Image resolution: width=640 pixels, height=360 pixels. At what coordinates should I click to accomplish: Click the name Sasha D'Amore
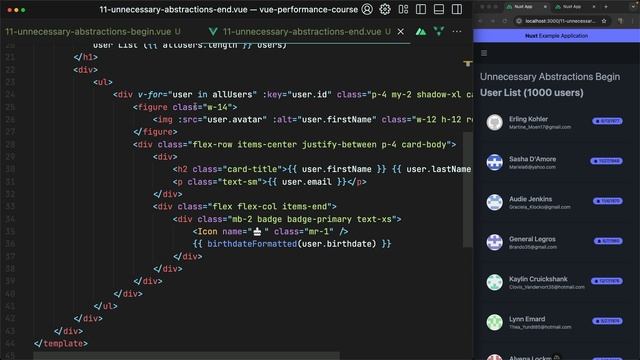[x=532, y=159]
